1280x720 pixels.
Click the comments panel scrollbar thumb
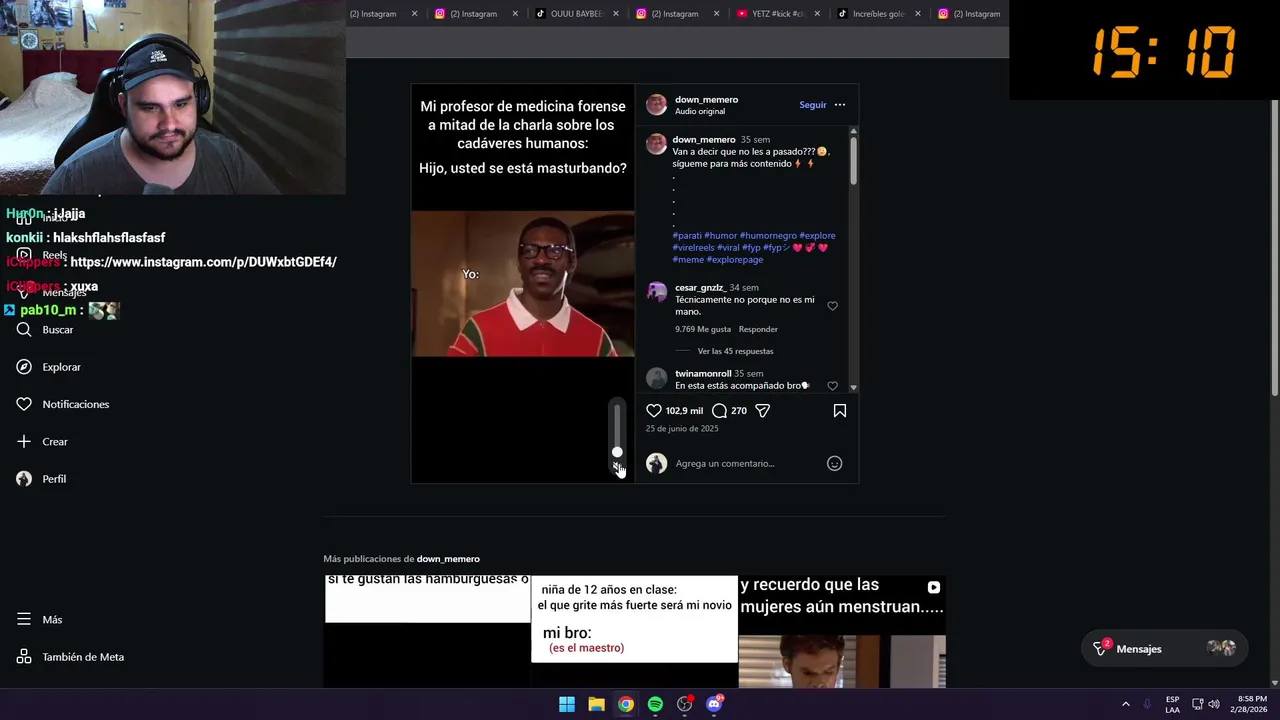[853, 160]
